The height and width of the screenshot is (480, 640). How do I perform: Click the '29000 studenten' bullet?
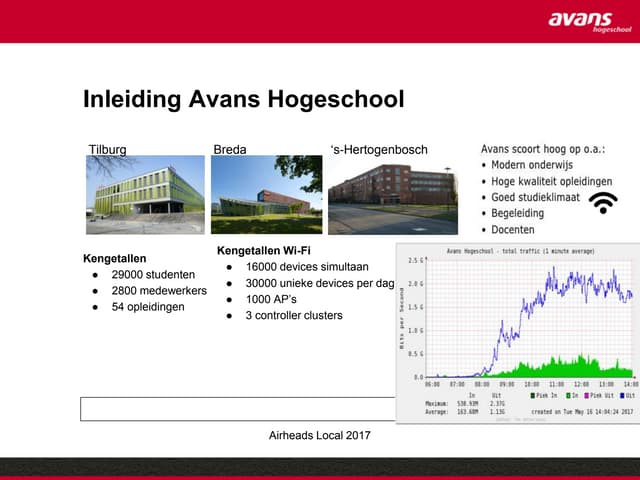coord(153,274)
